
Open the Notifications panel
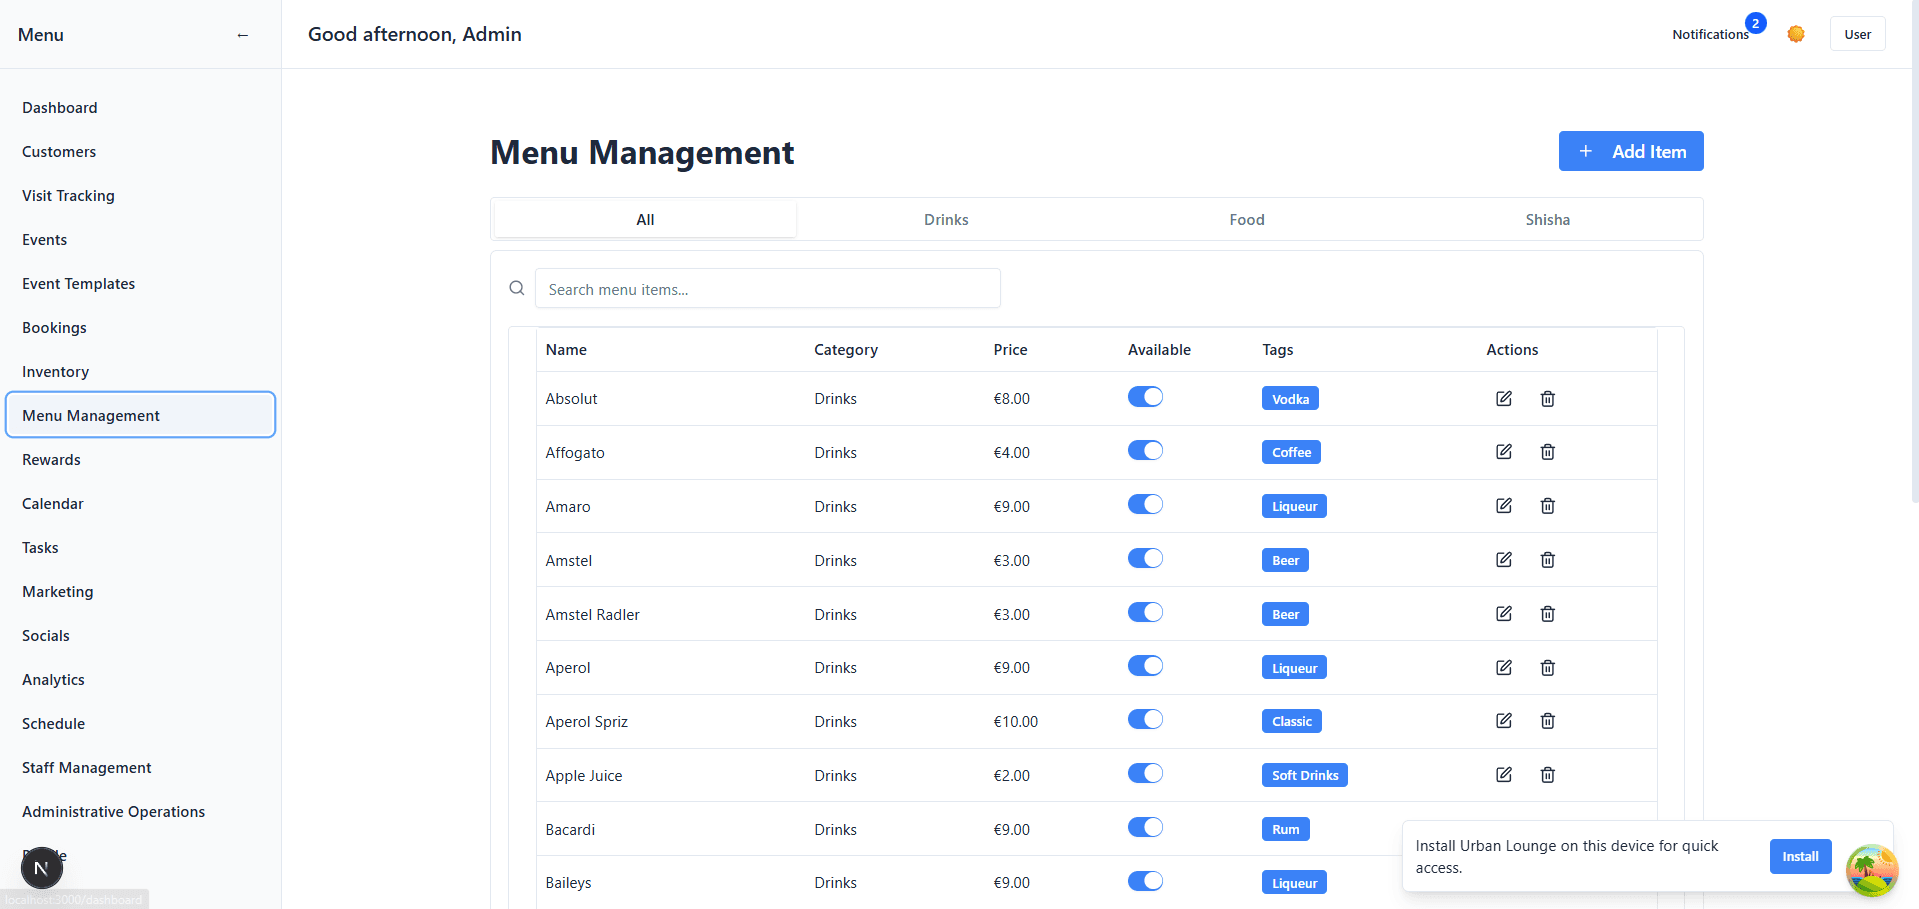[1710, 34]
